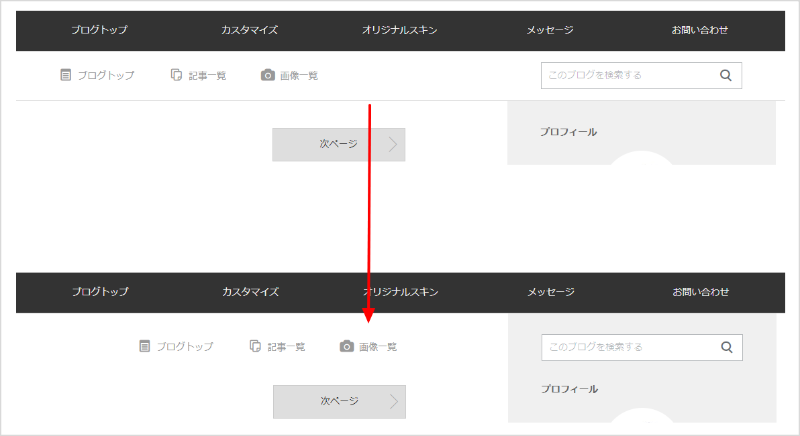Viewport: 800px width, 436px height.
Task: Choose お問い合わせ in the upper dark navigation bar
Action: click(700, 30)
